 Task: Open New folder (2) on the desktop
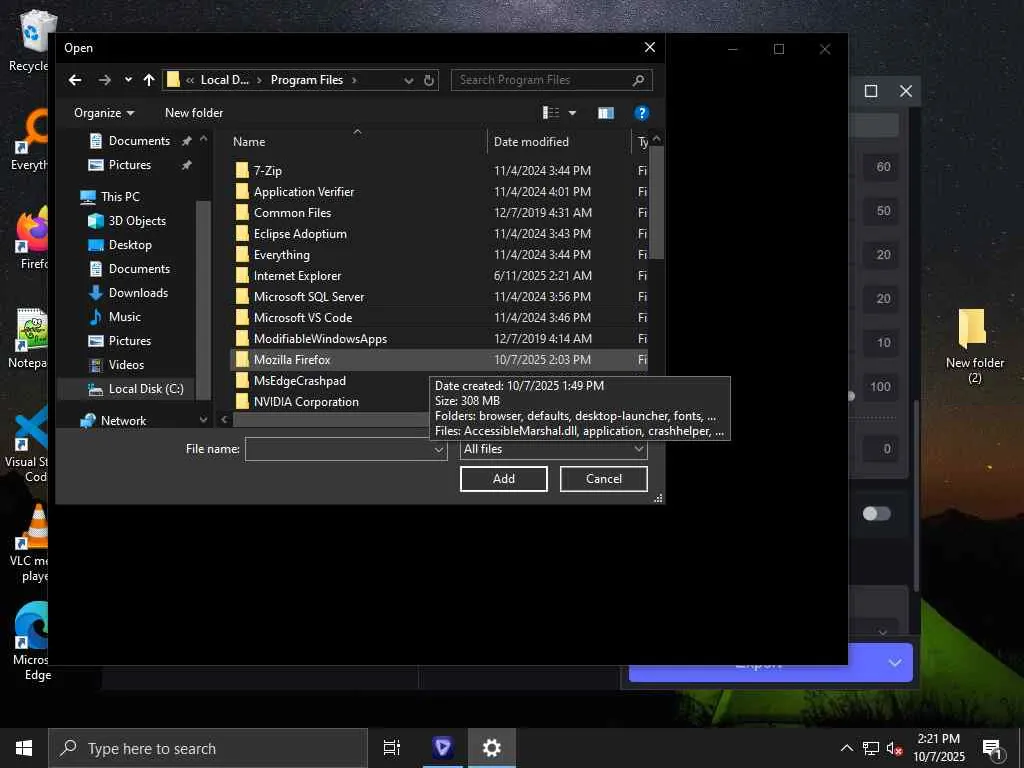tap(974, 347)
